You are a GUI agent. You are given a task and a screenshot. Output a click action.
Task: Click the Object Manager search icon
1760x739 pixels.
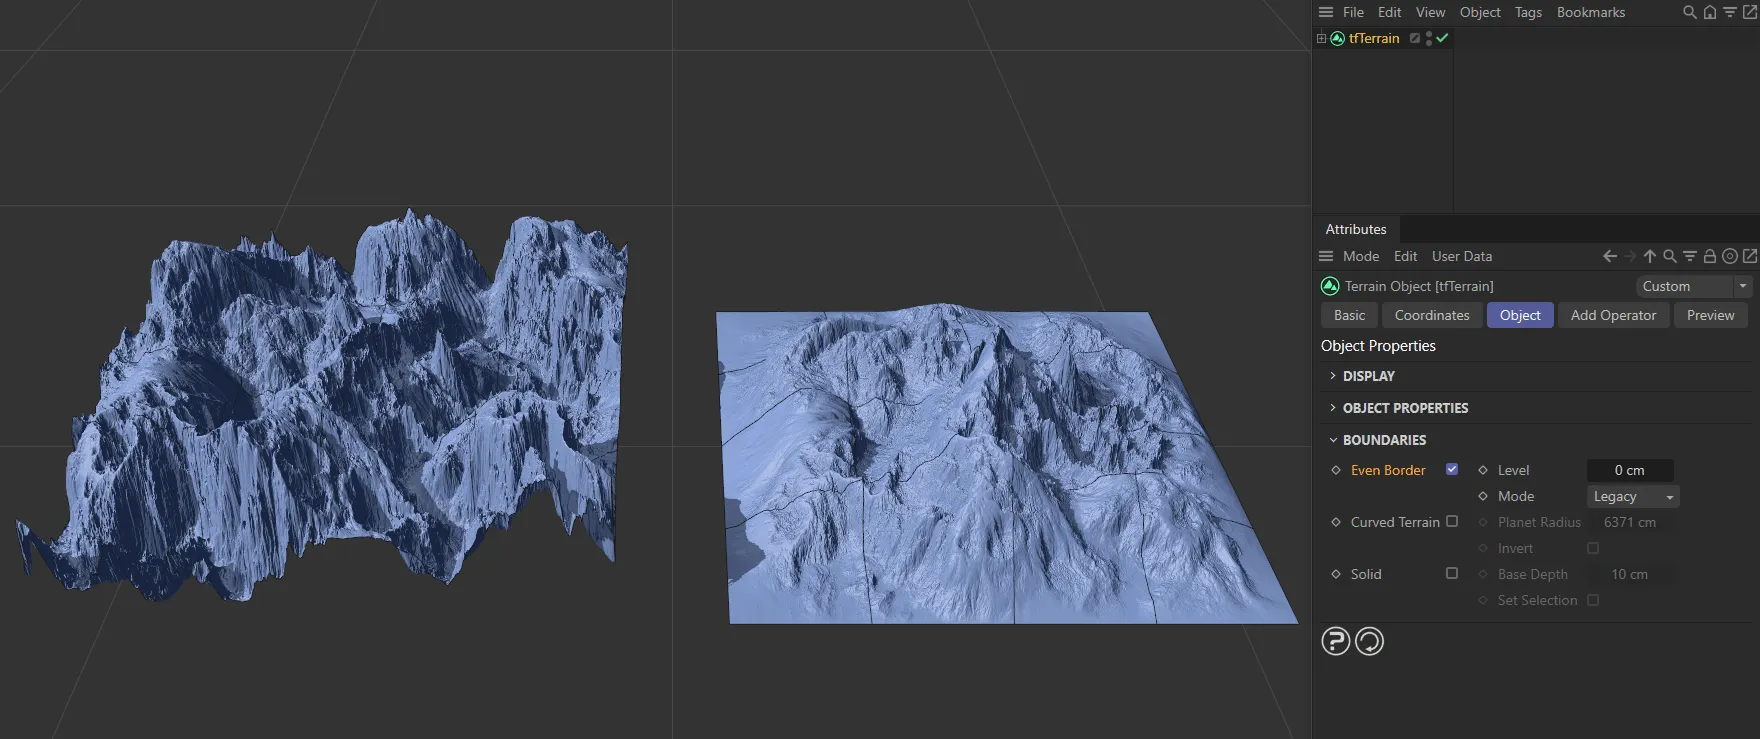(x=1690, y=12)
